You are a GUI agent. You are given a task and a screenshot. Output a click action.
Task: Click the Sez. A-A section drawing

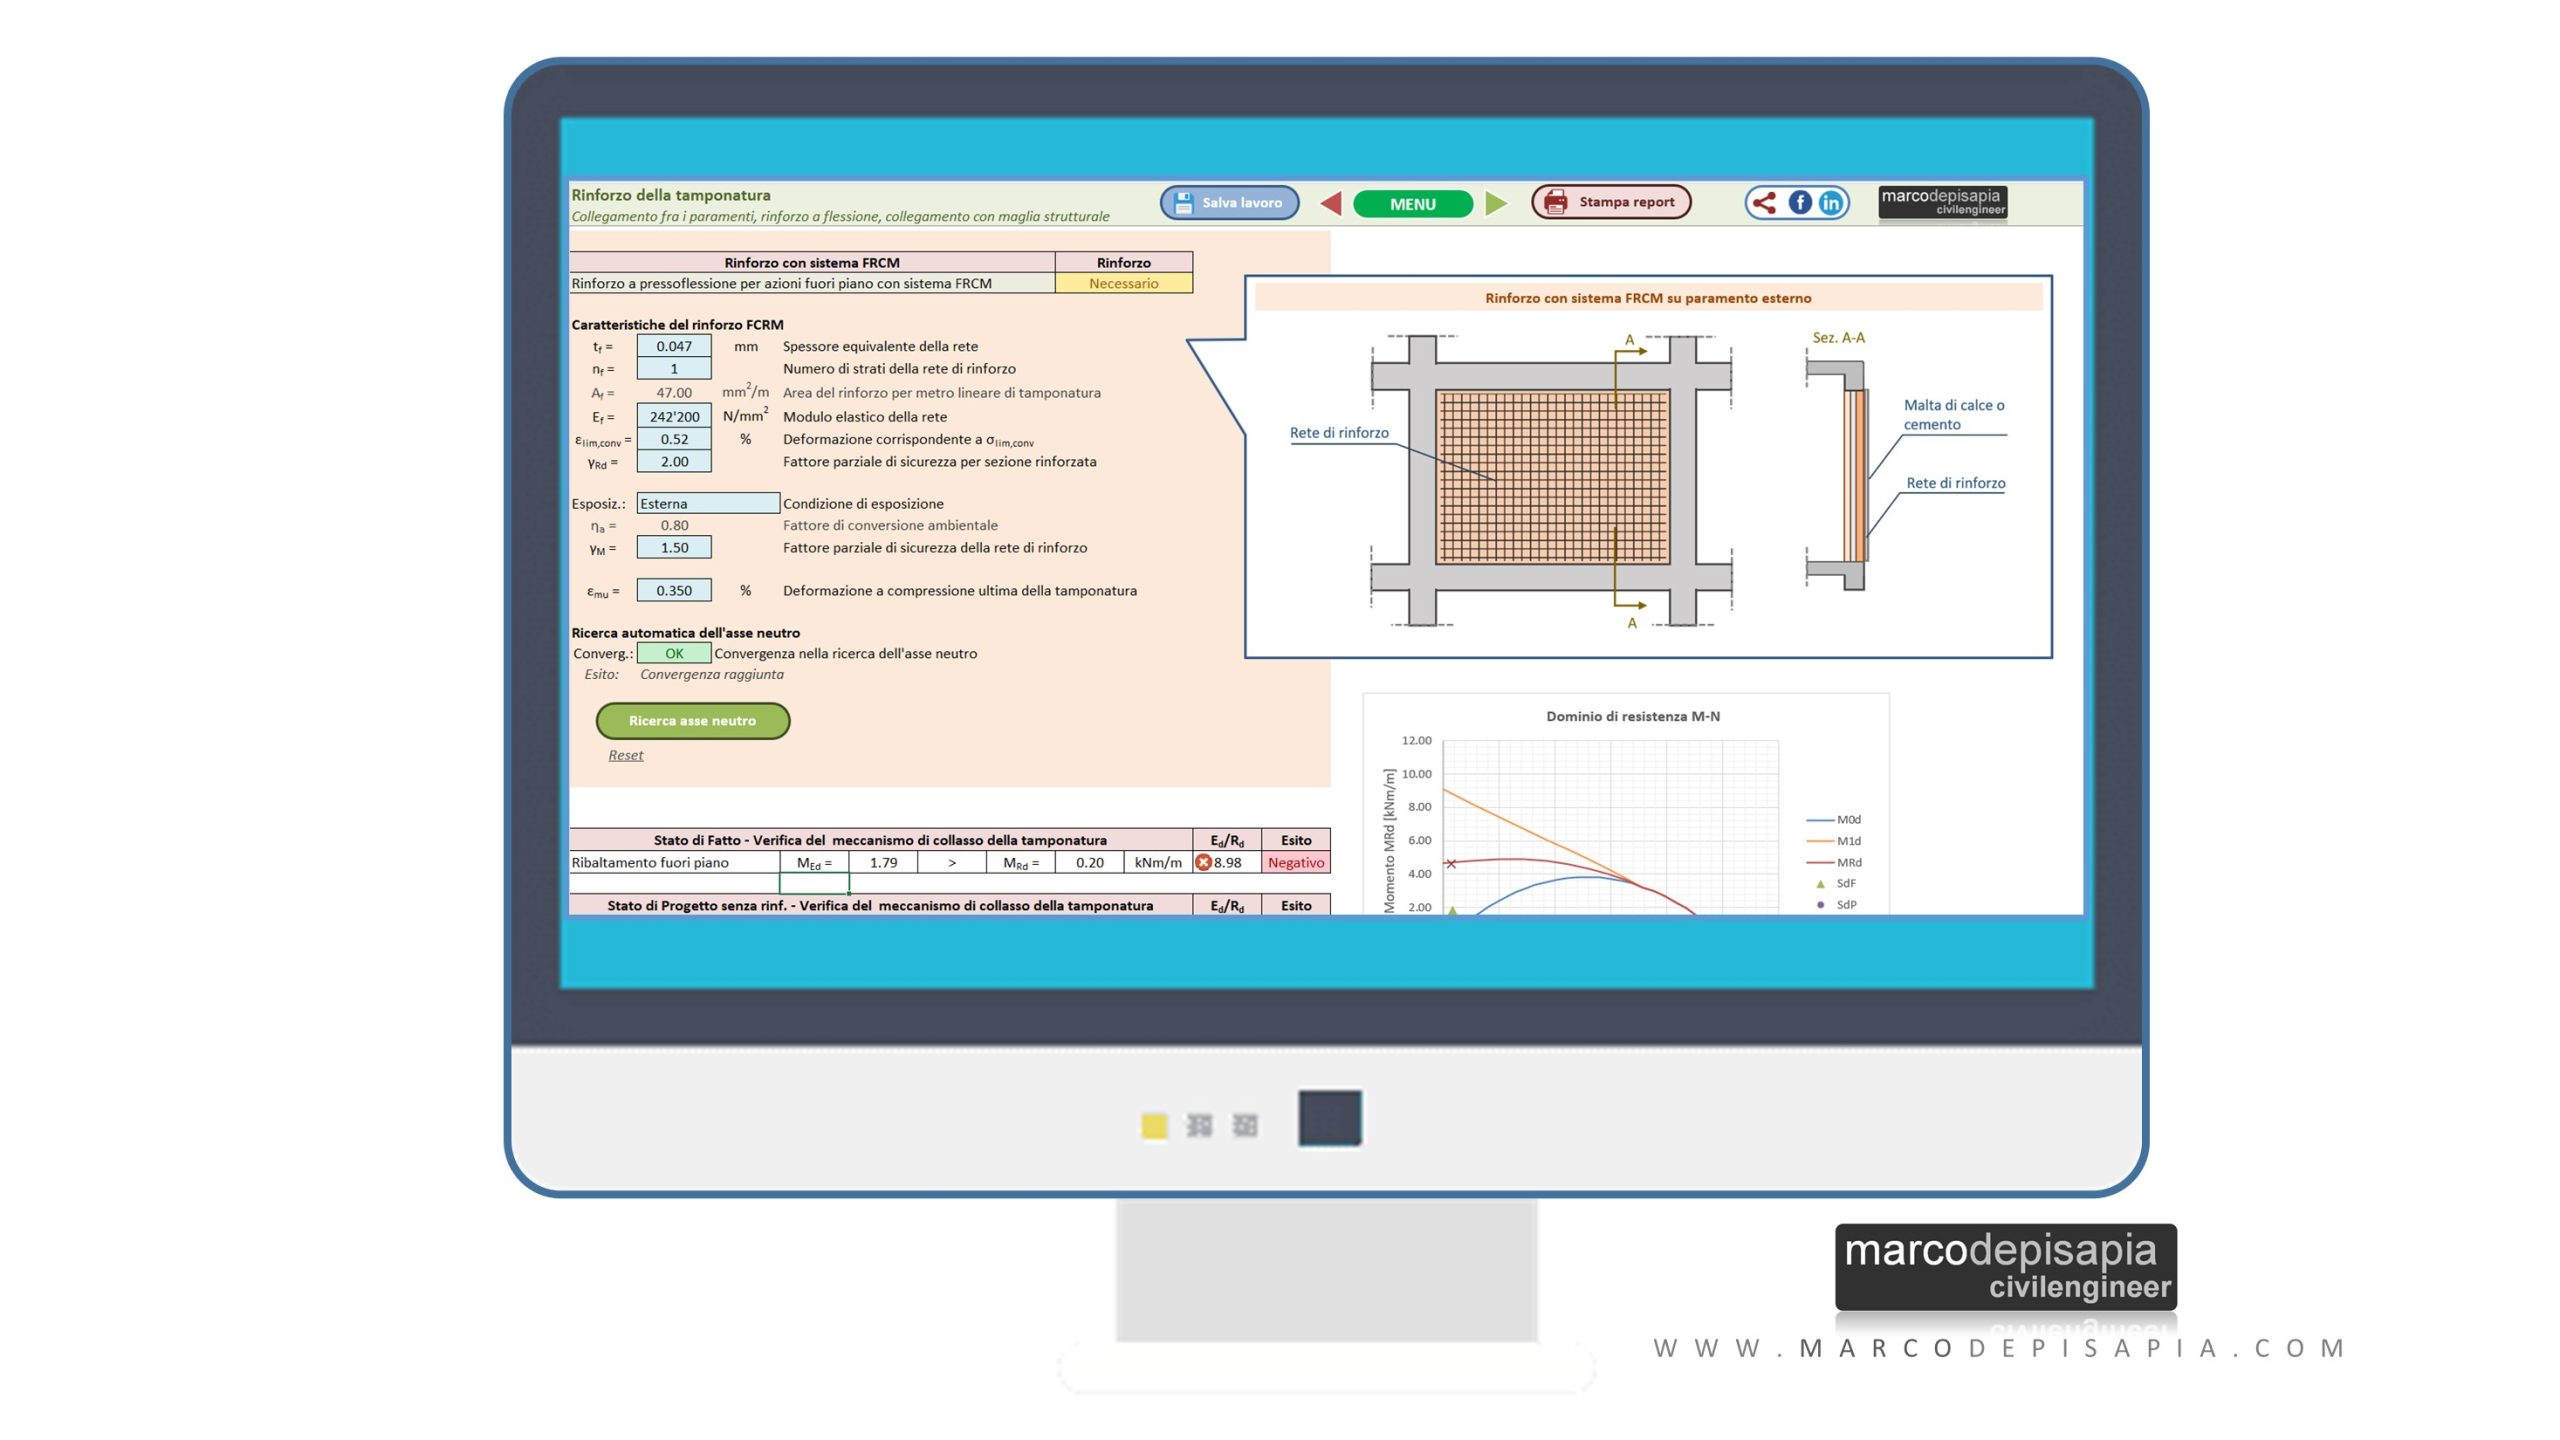[x=1837, y=475]
